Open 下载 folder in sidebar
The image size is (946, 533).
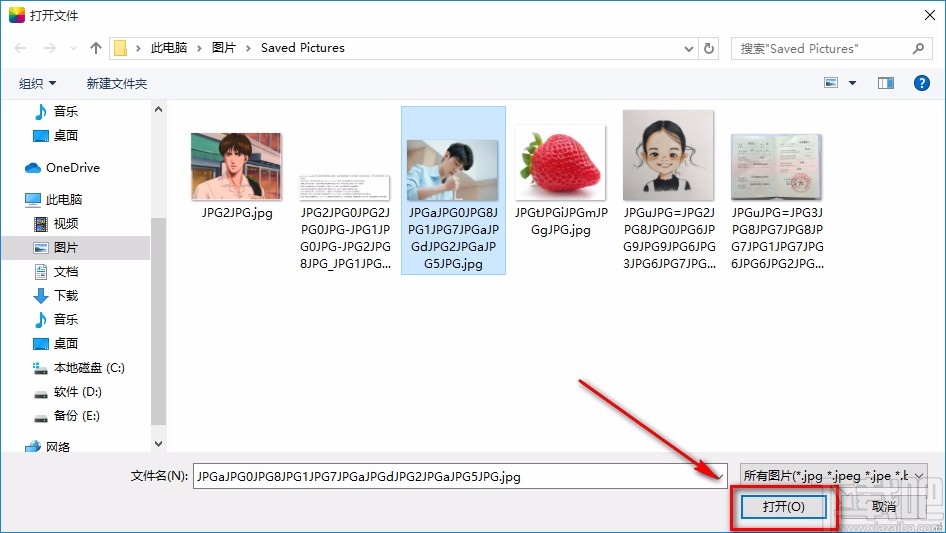[x=56, y=296]
